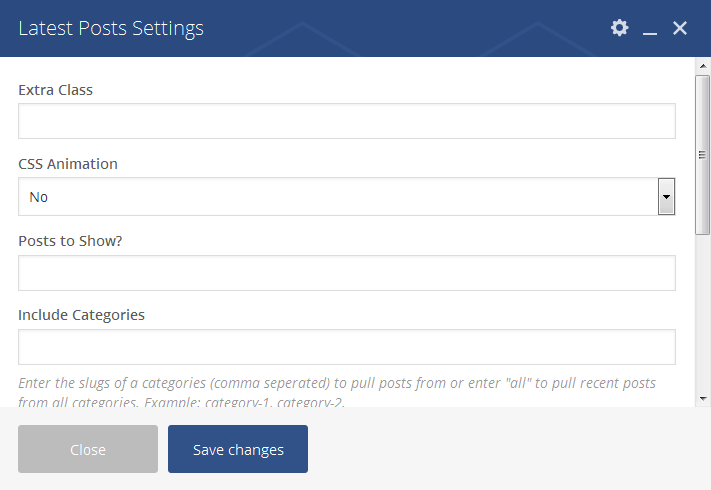Focus the Extra Class text field

pyautogui.click(x=347, y=121)
